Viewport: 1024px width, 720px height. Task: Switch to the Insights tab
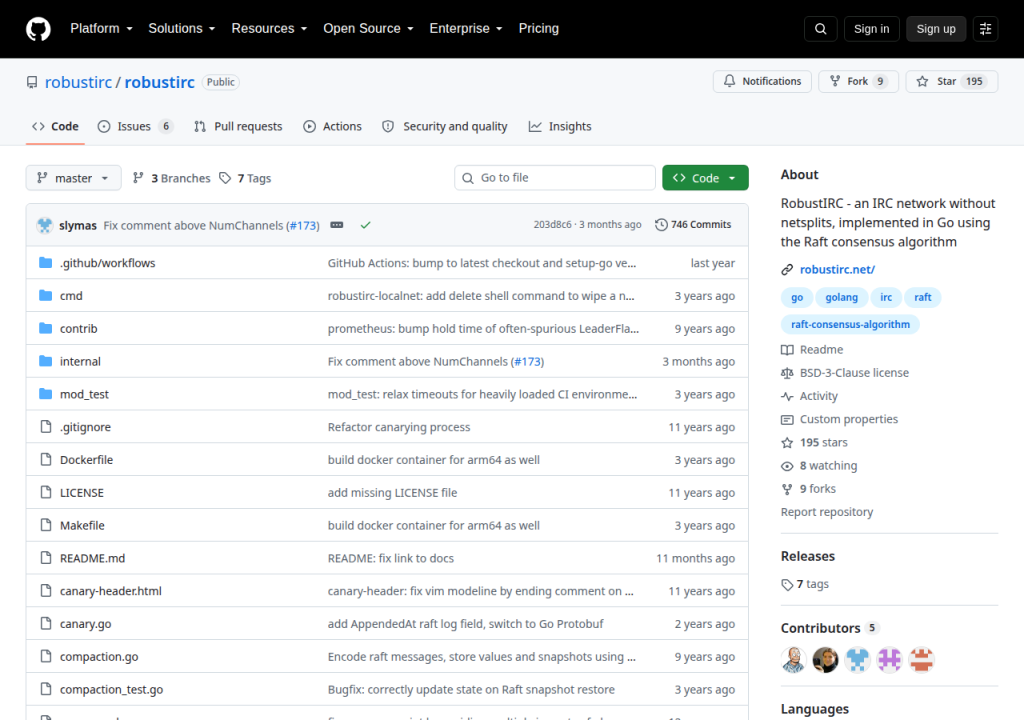[x=560, y=127]
